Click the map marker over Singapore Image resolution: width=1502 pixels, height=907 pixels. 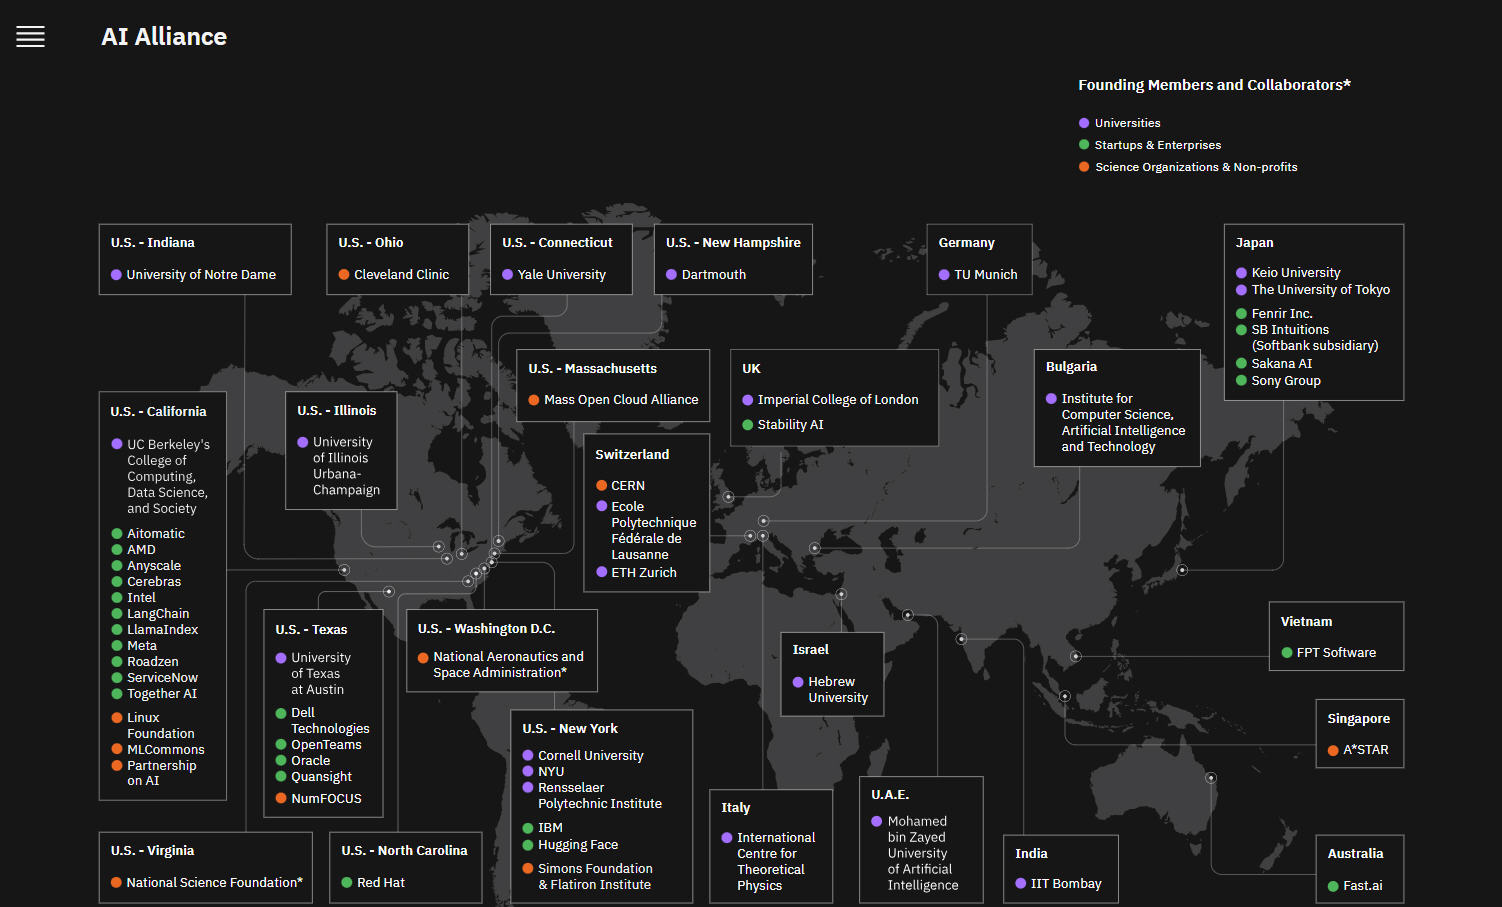click(x=1065, y=696)
